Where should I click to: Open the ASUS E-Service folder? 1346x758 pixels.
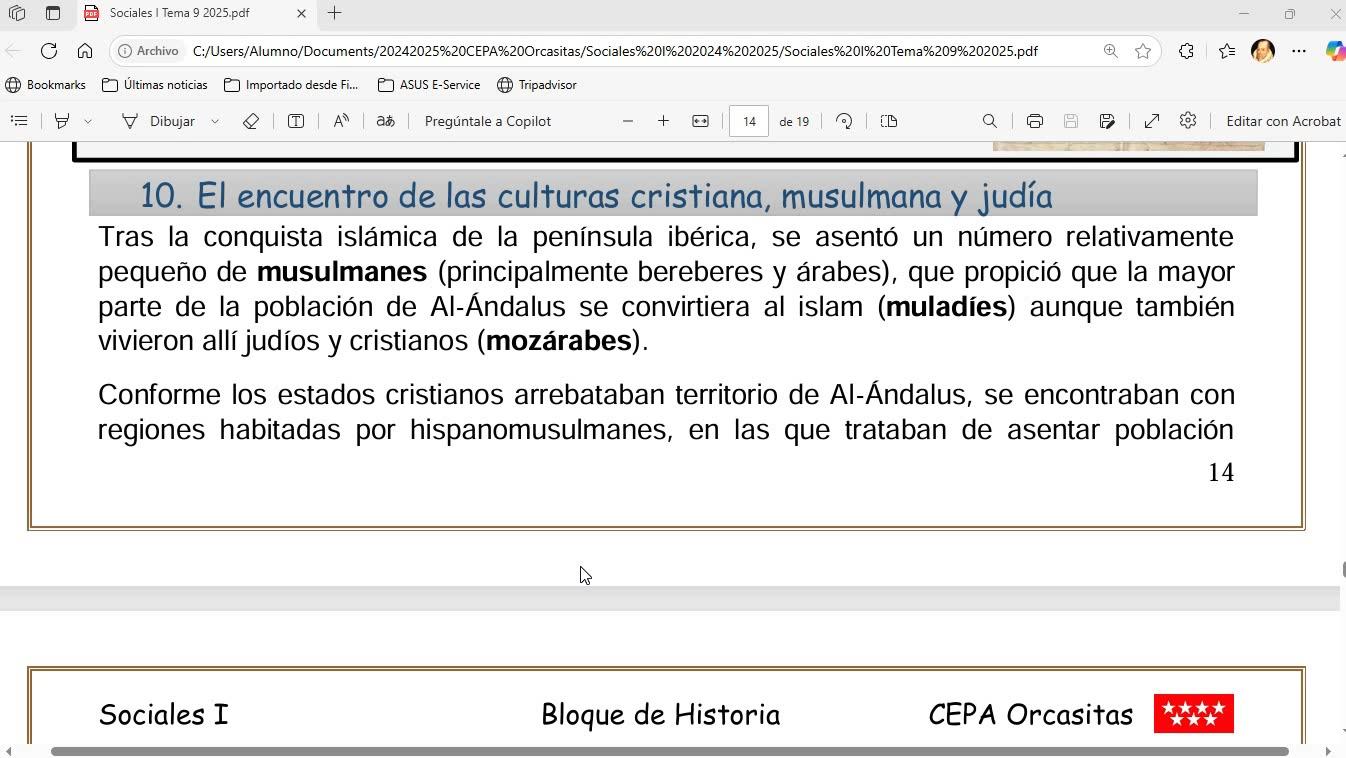click(429, 85)
